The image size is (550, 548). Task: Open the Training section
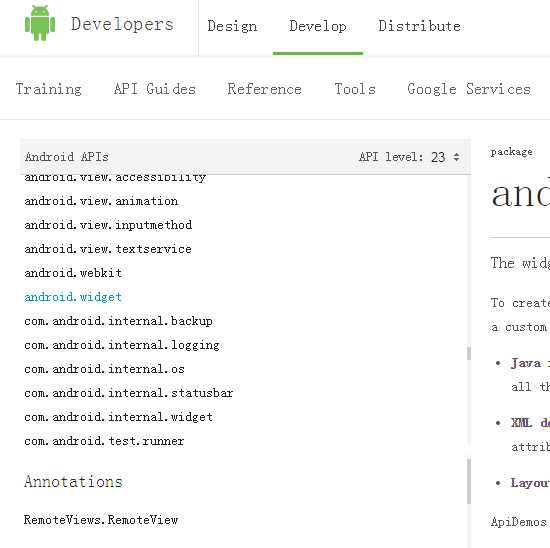(49, 89)
